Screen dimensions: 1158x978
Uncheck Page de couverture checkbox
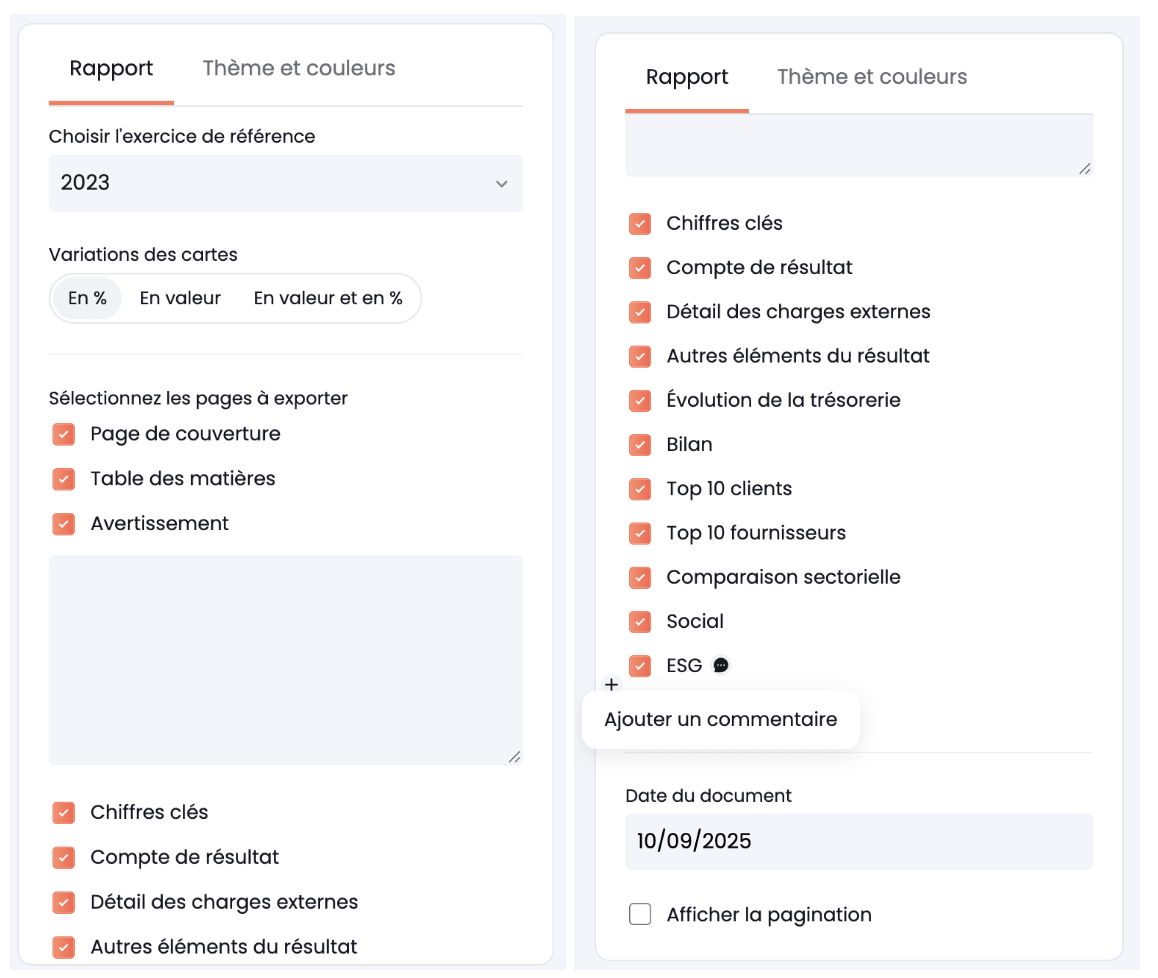tap(64, 434)
